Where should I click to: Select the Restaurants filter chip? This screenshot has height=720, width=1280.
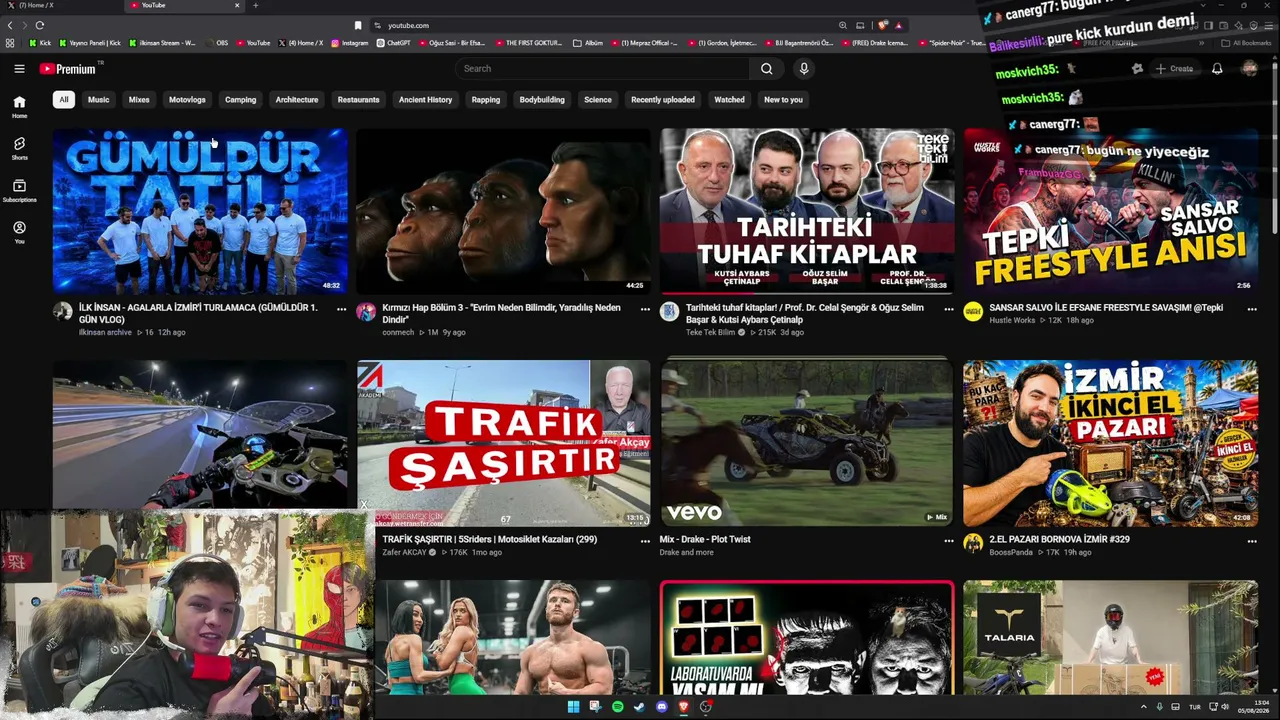358,100
